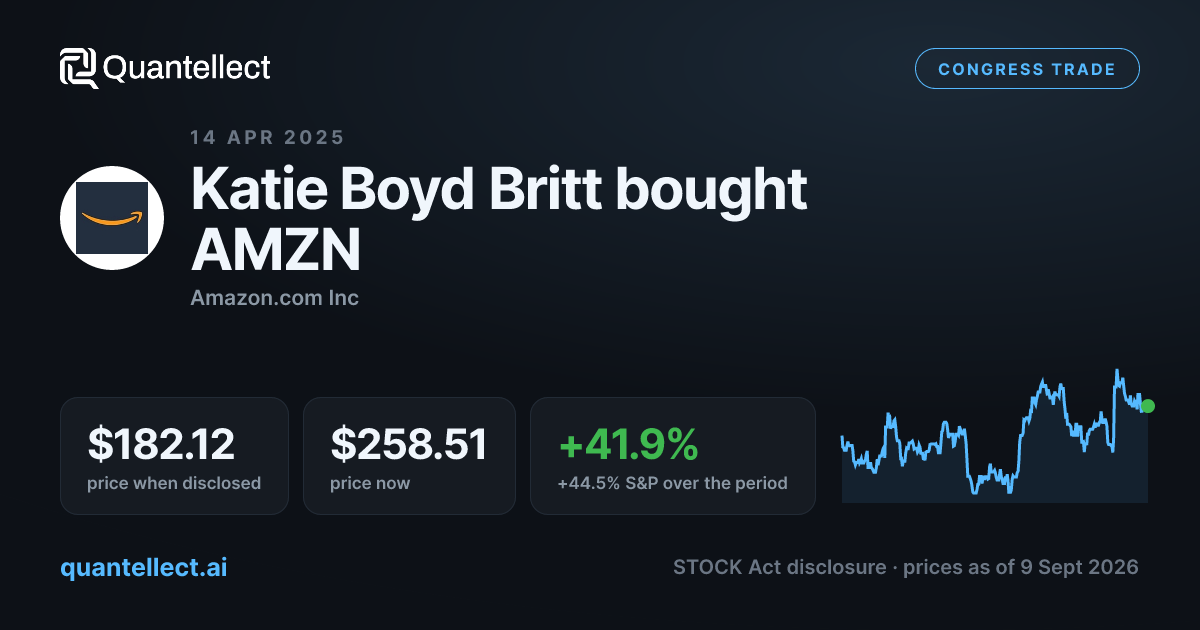
Task: Click the Quantellect logo icon
Action: tap(79, 68)
